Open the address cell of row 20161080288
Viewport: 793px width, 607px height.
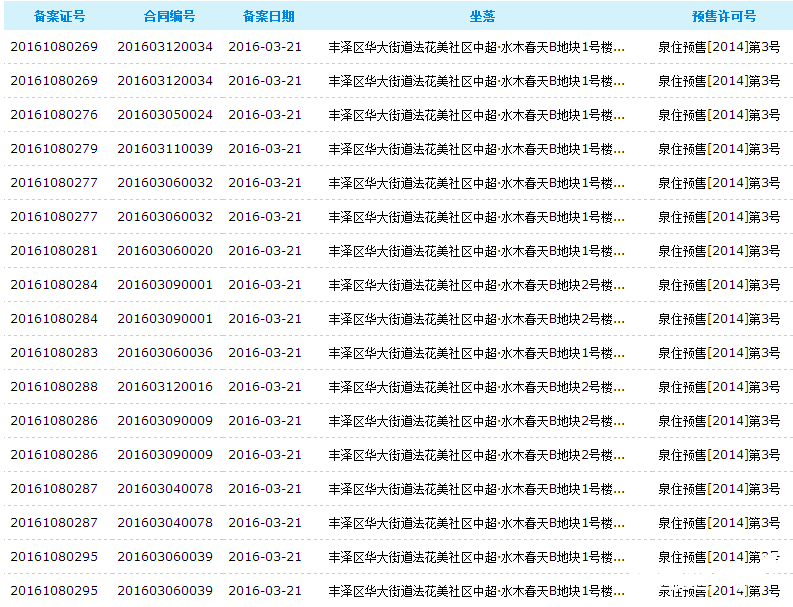(476, 387)
